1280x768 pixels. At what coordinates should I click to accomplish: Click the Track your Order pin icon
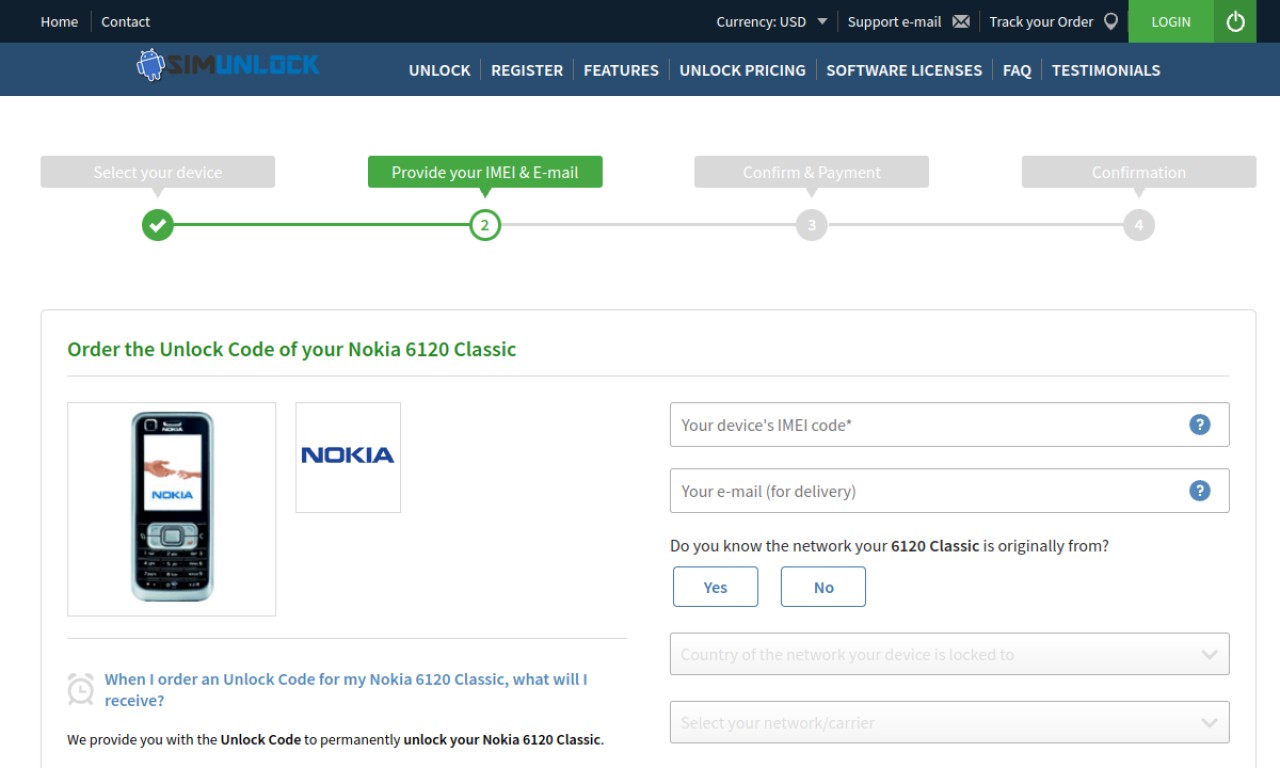pyautogui.click(x=1111, y=21)
